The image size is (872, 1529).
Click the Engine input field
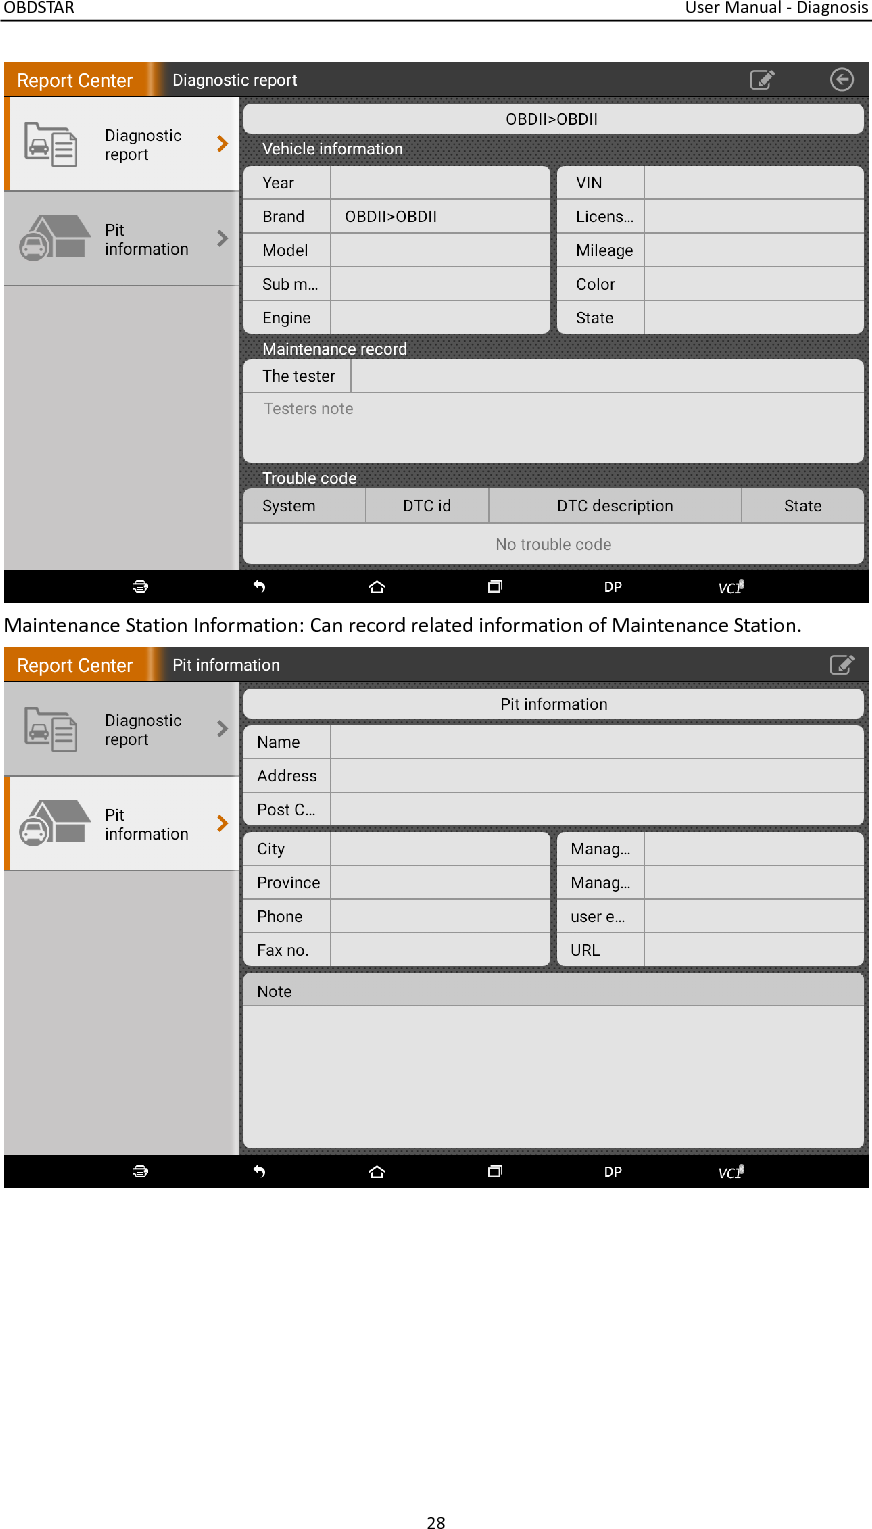[440, 318]
